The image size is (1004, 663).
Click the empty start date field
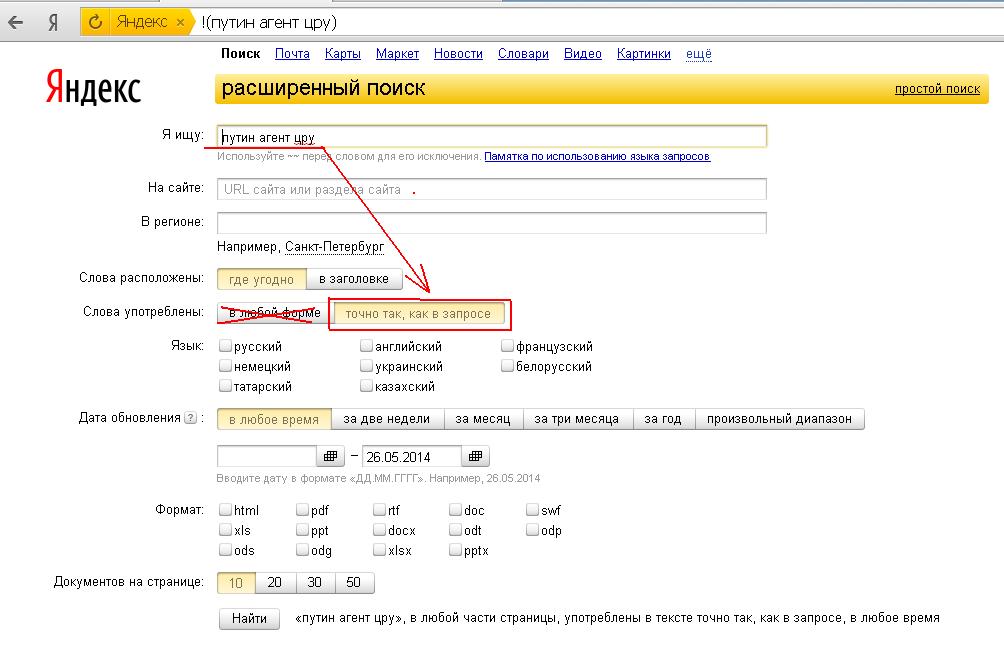point(267,457)
